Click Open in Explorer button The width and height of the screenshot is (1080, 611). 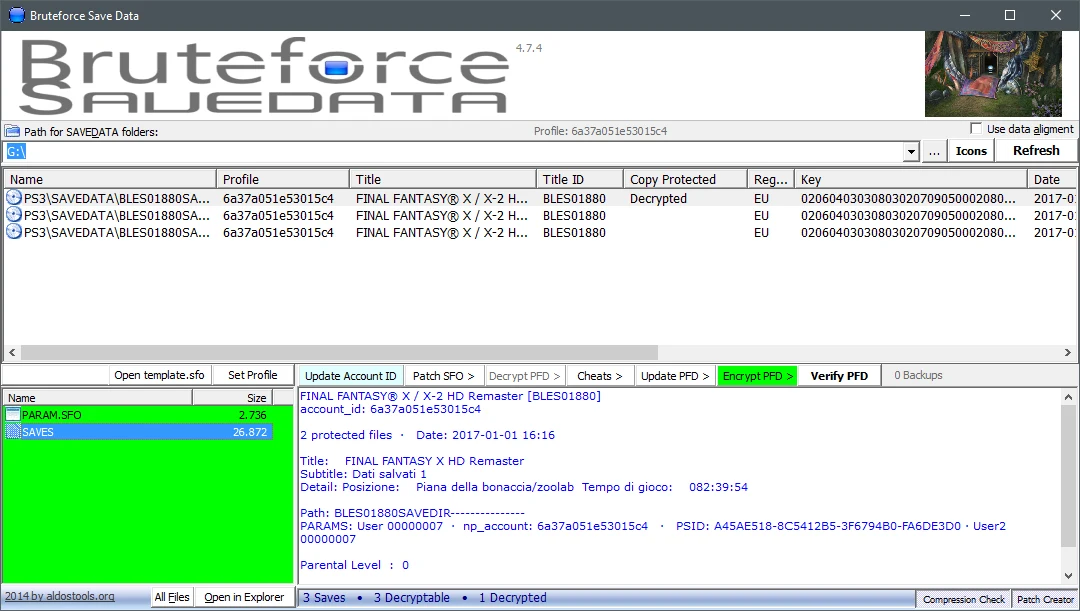pos(244,597)
